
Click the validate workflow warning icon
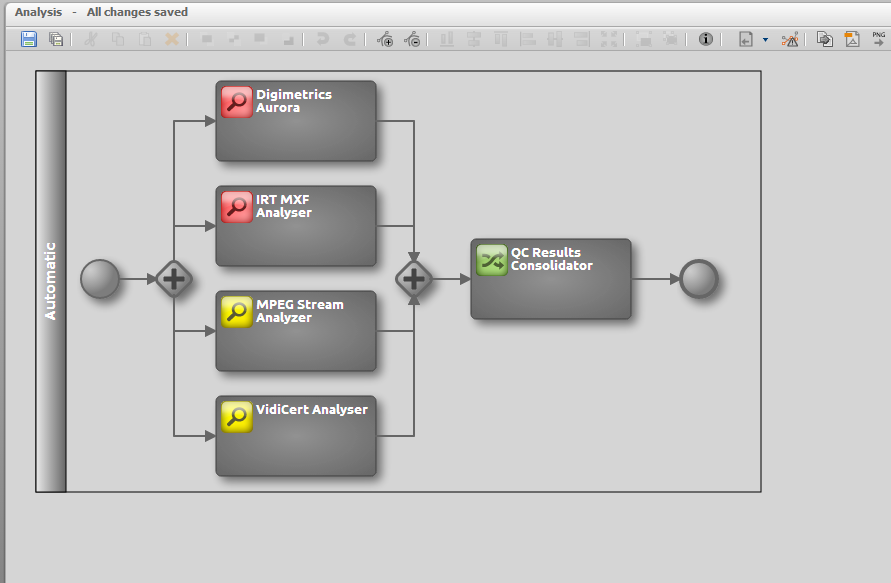790,40
